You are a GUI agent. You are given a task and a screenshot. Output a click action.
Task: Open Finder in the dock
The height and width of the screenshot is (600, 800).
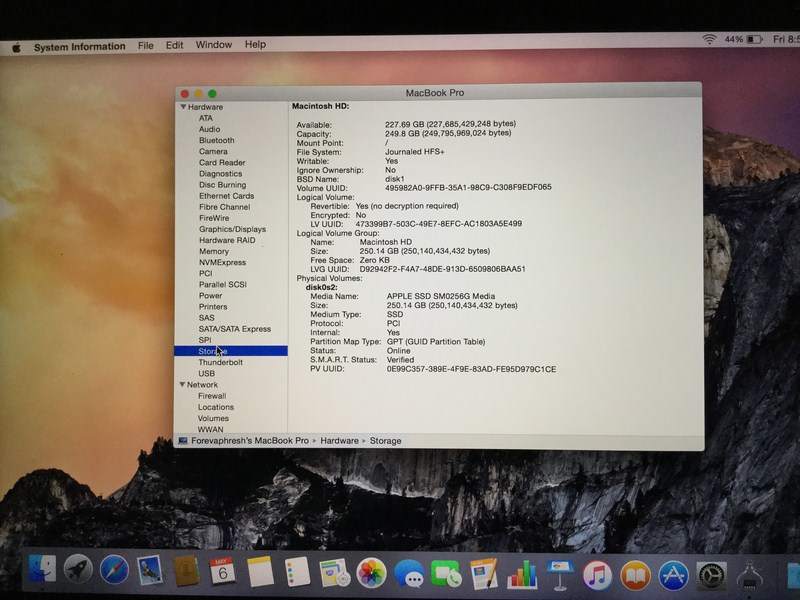(x=42, y=572)
